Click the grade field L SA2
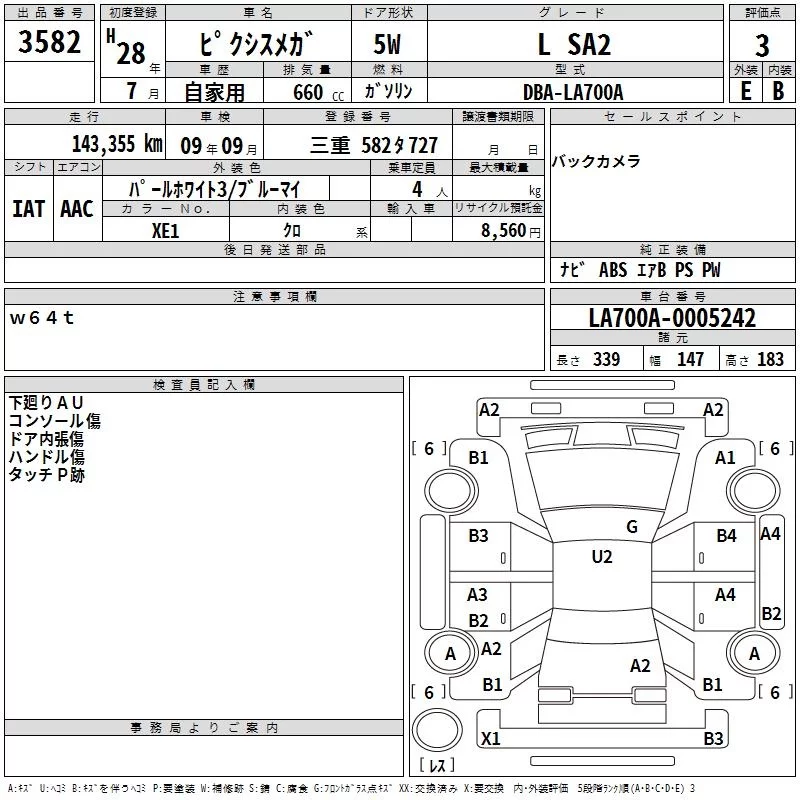 coord(574,44)
